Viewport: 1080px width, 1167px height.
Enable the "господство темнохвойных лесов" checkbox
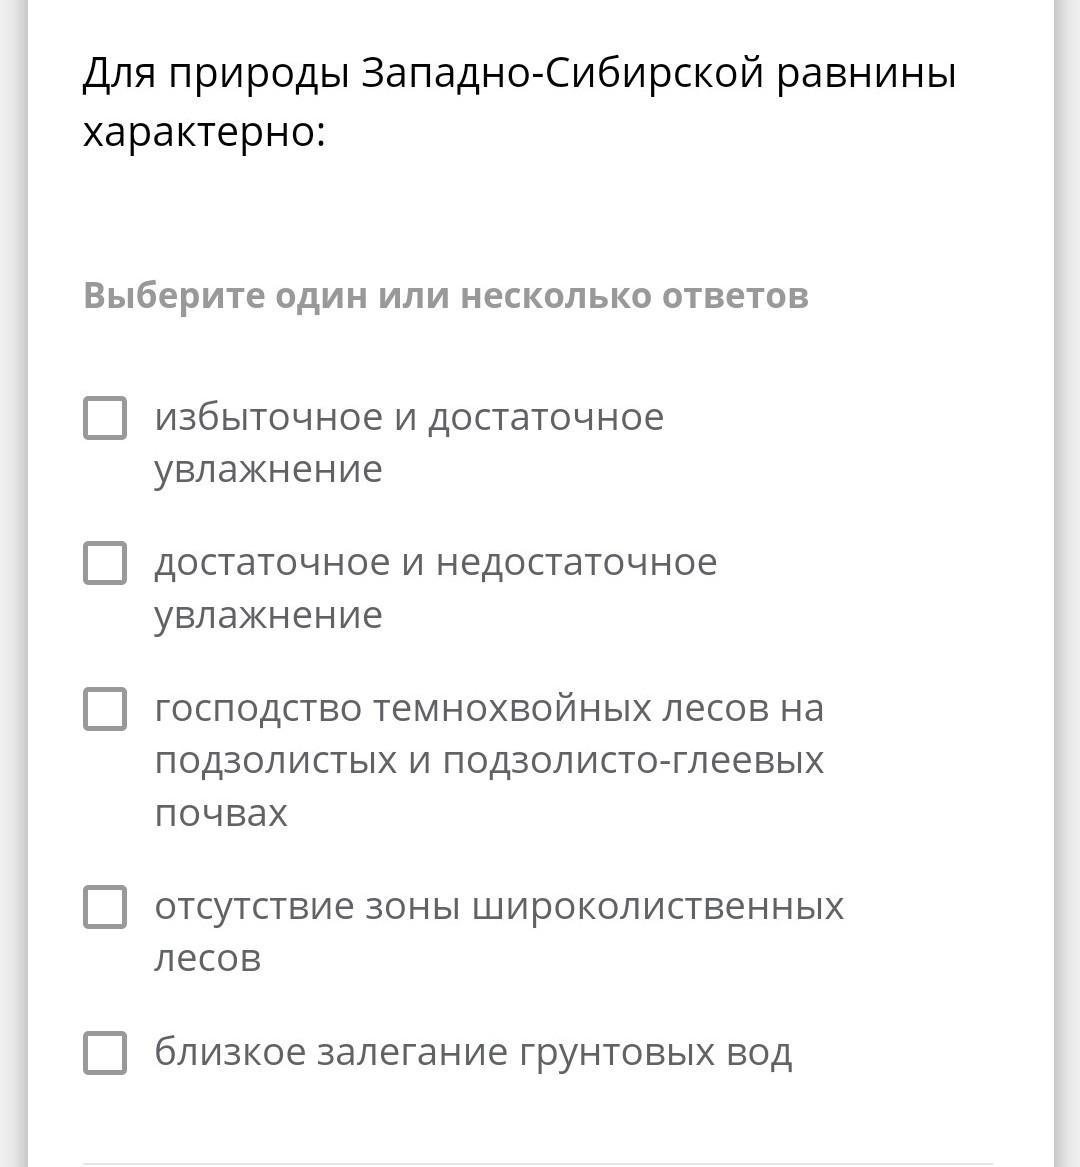coord(105,709)
